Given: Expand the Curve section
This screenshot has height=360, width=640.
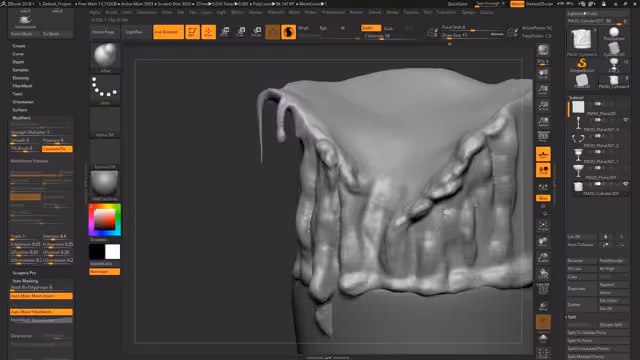Looking at the screenshot, I should pyautogui.click(x=18, y=54).
